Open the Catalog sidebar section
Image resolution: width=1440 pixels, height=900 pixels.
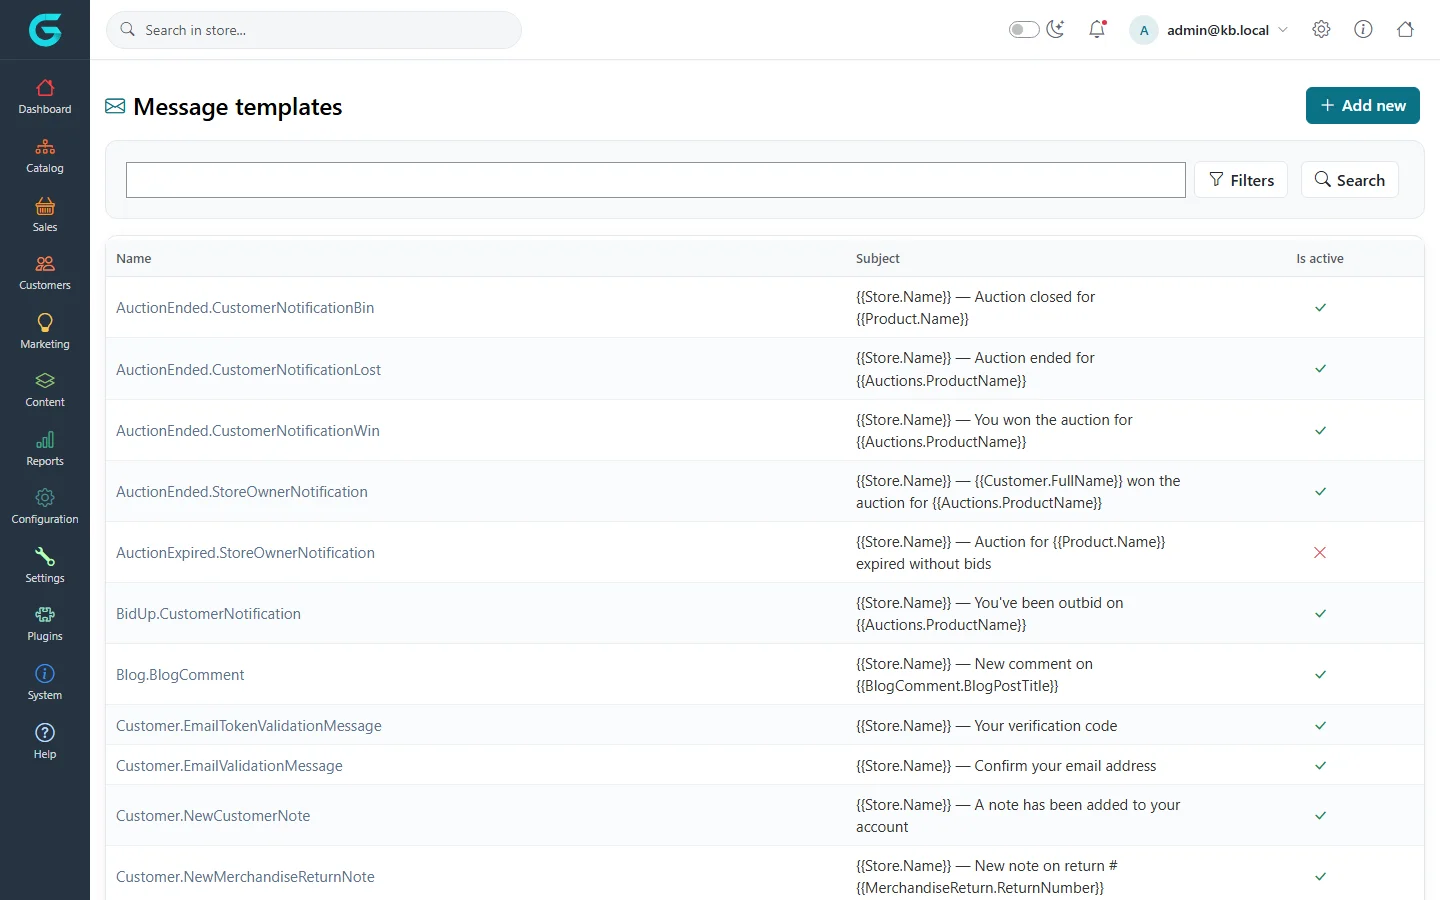[45, 156]
